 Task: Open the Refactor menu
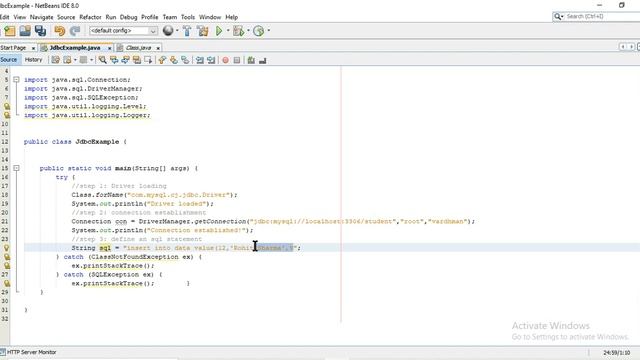[90, 17]
